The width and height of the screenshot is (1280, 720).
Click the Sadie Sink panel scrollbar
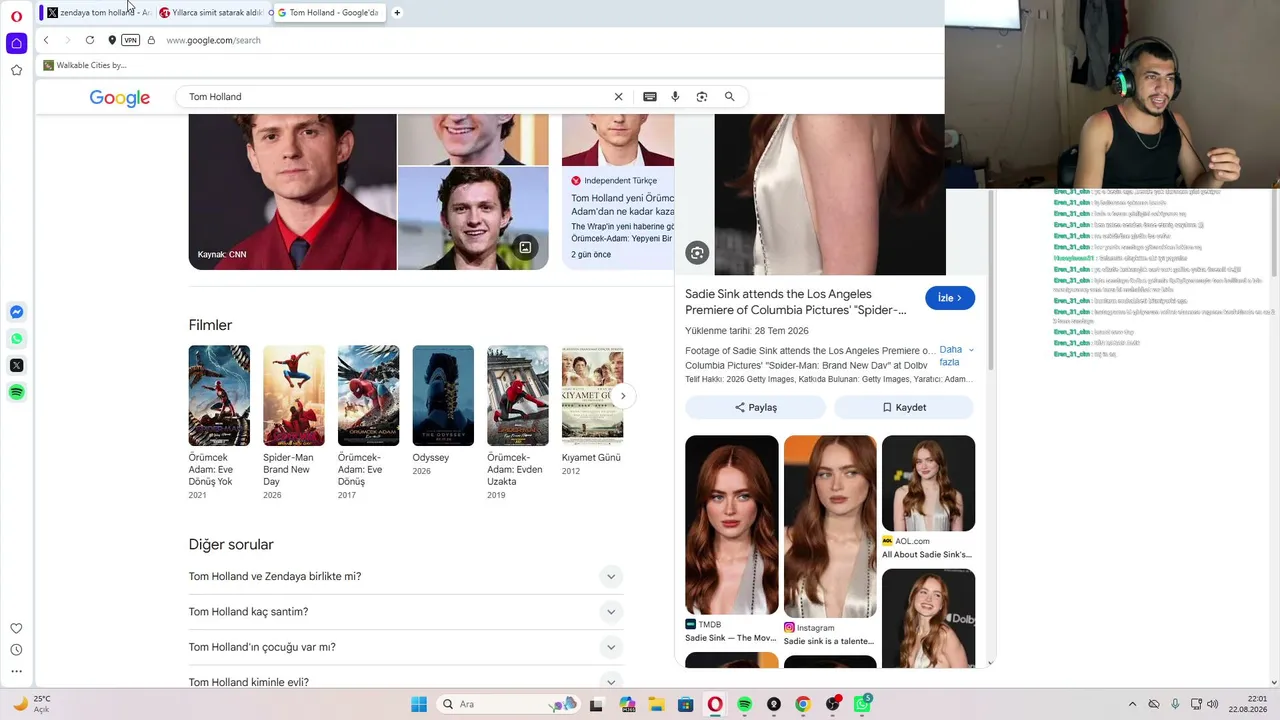click(x=991, y=280)
